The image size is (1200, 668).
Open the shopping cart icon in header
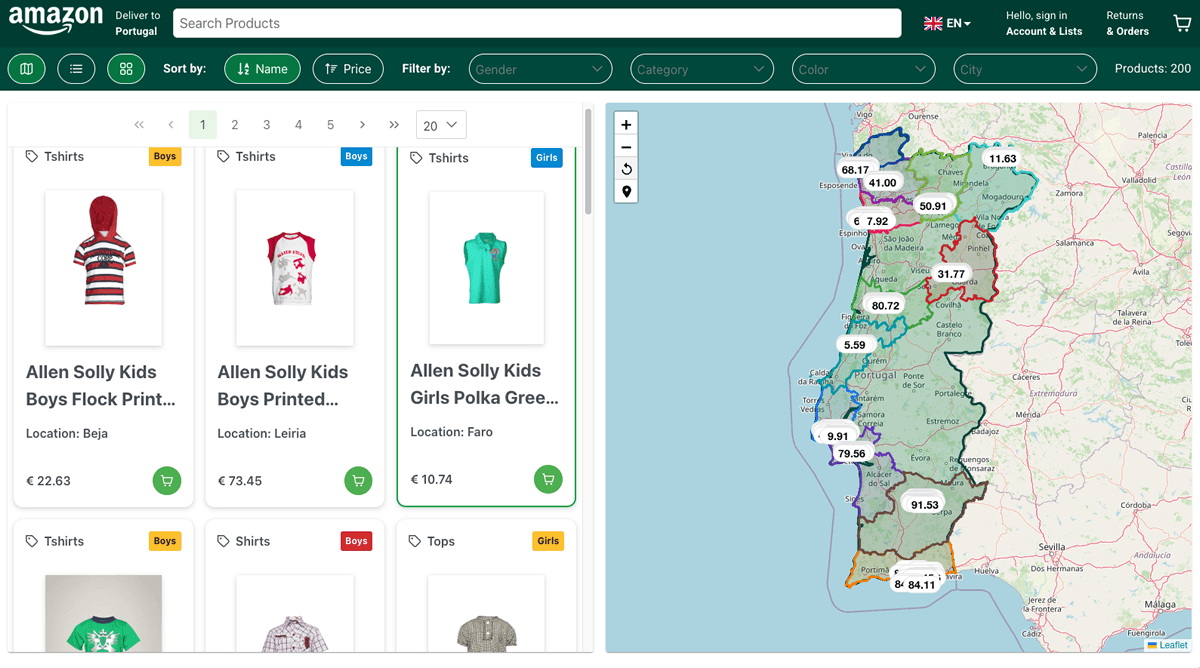(1182, 23)
